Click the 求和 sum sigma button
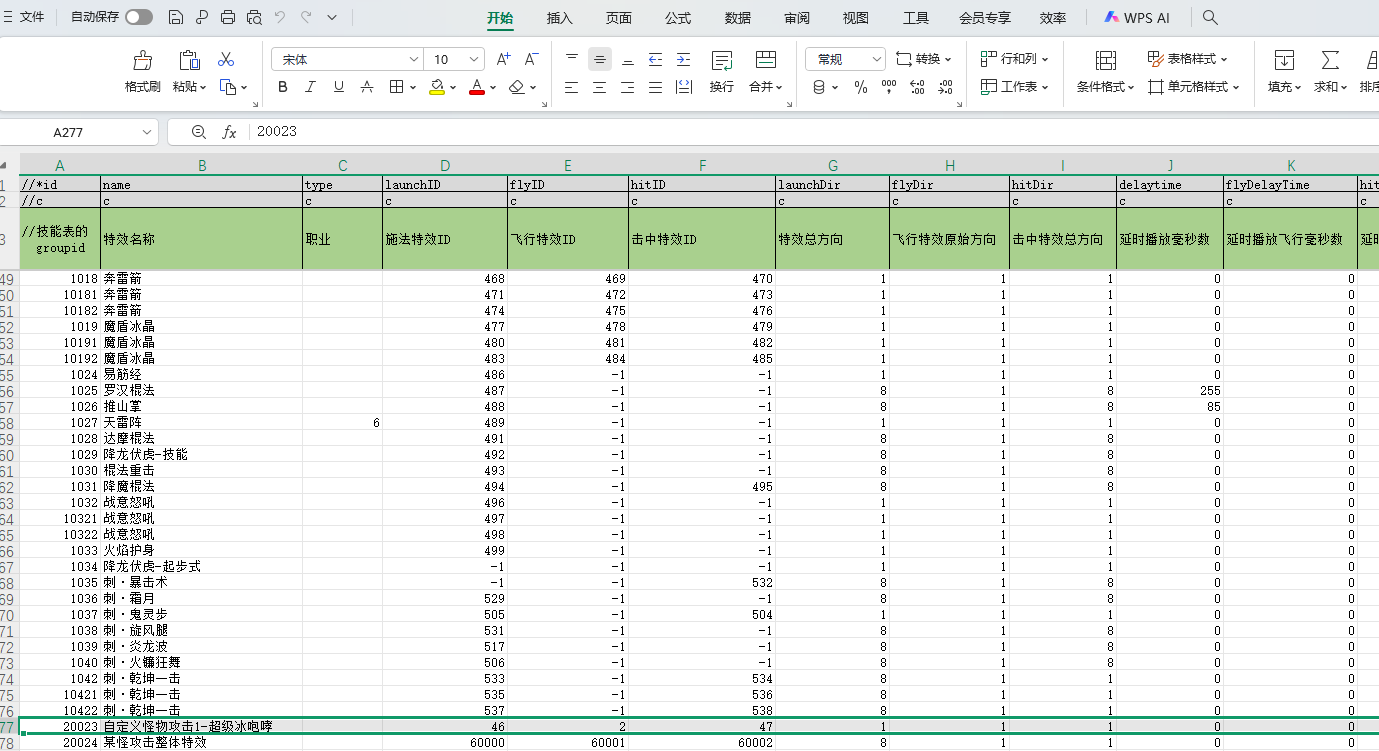 coord(1330,71)
